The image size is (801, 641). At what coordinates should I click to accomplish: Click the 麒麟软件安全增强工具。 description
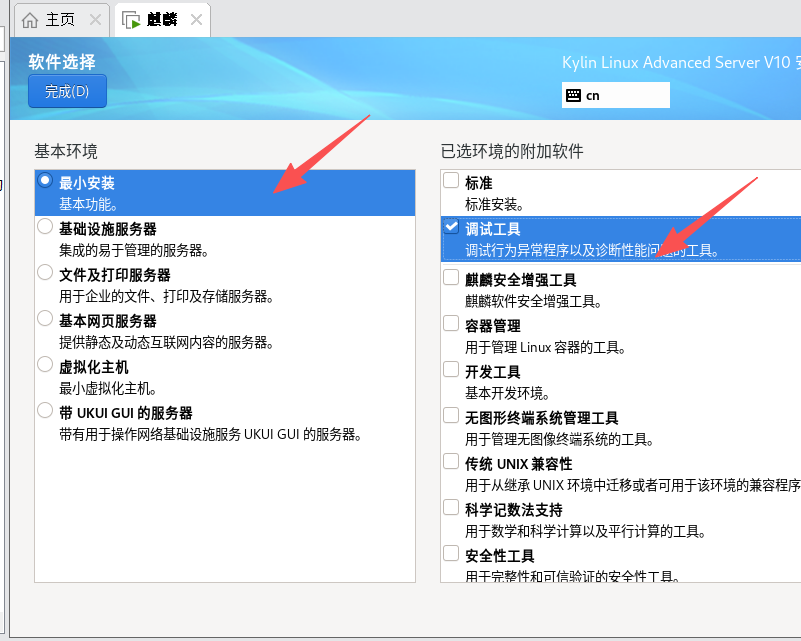pyautogui.click(x=533, y=301)
